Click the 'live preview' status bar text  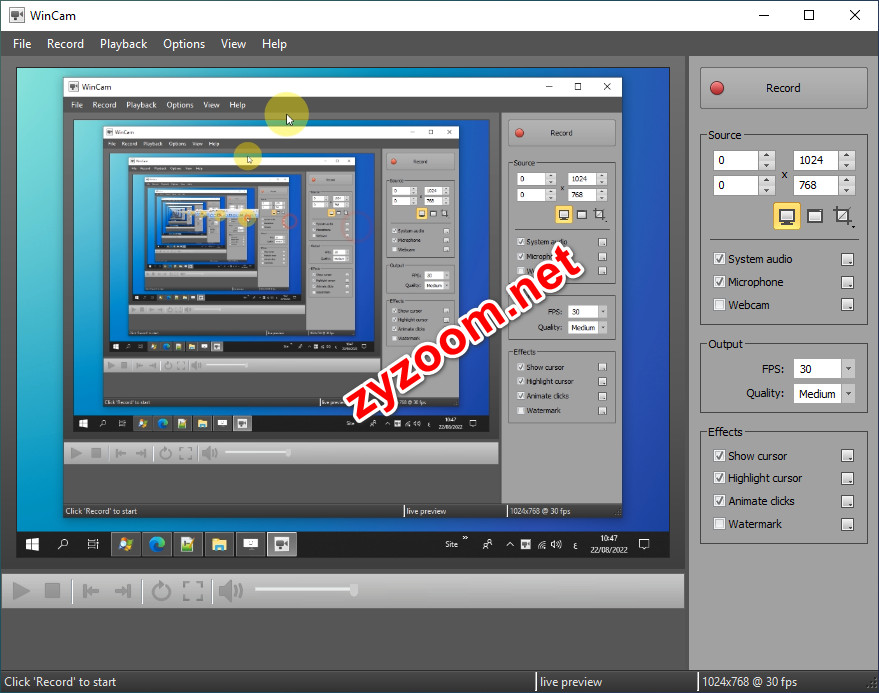click(571, 682)
